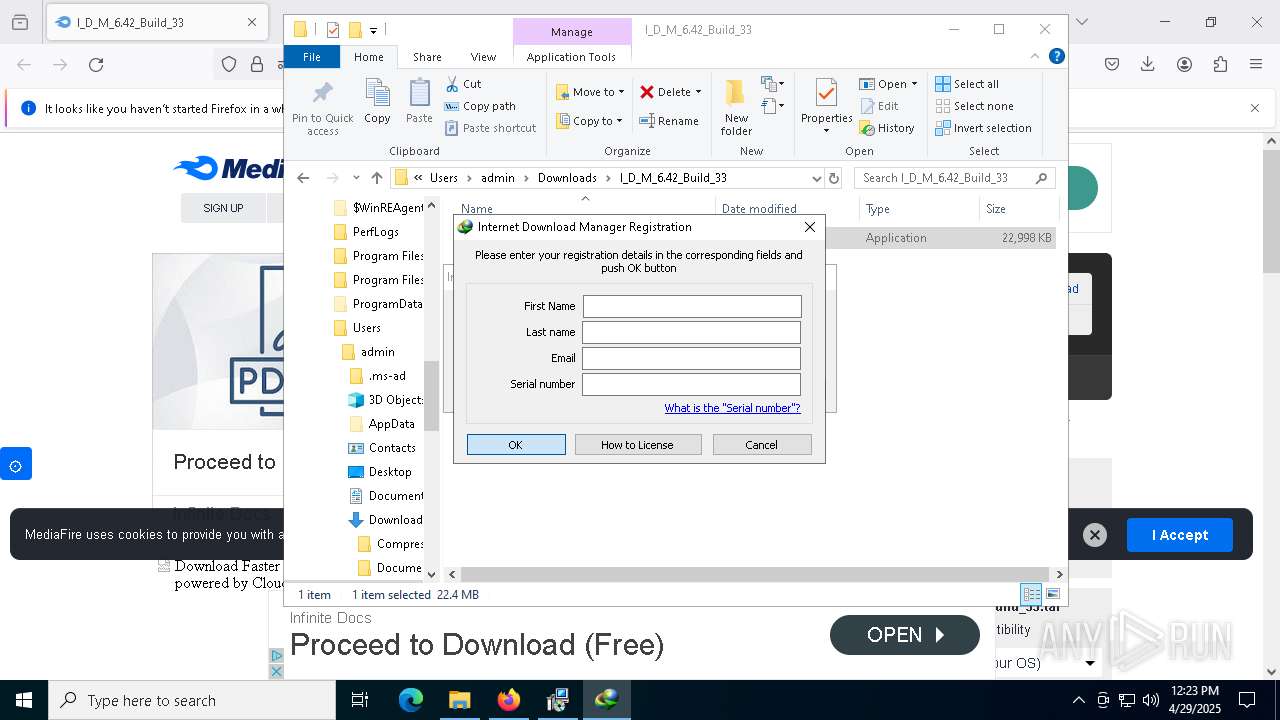This screenshot has height=720, width=1280.
Task: Click Select all in Select group
Action: 966,84
